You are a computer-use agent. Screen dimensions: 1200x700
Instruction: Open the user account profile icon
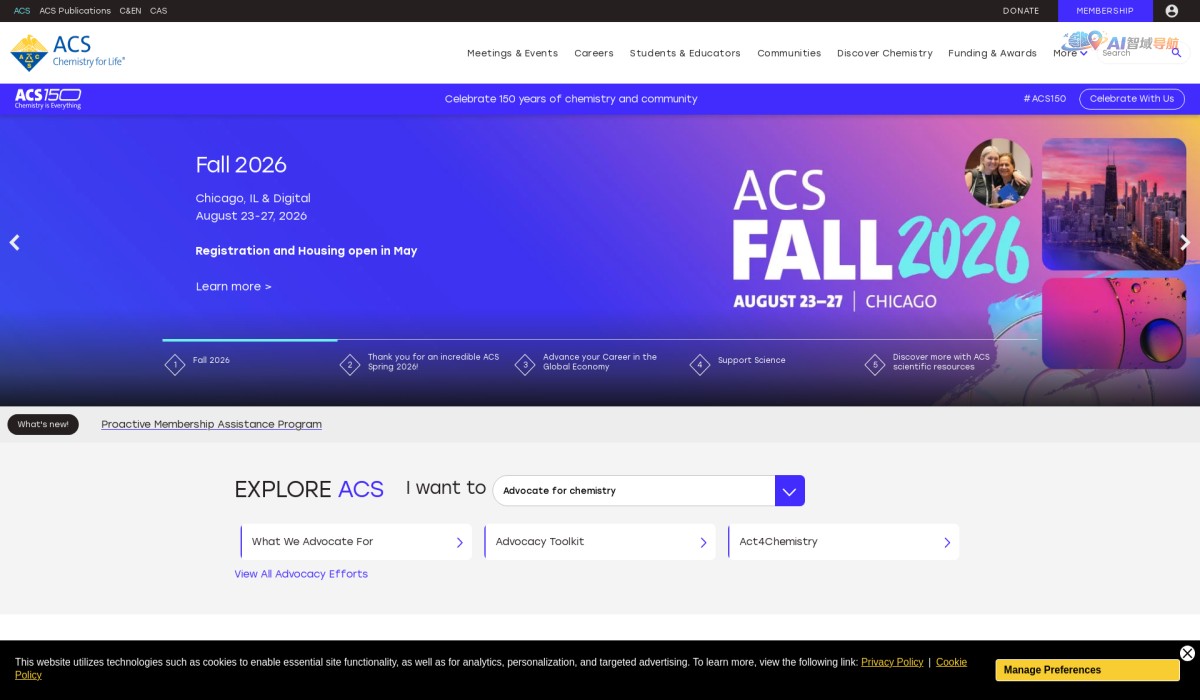click(1171, 11)
